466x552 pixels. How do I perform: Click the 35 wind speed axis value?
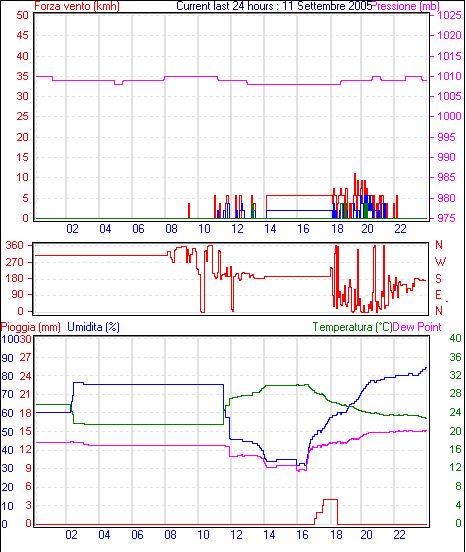point(22,76)
